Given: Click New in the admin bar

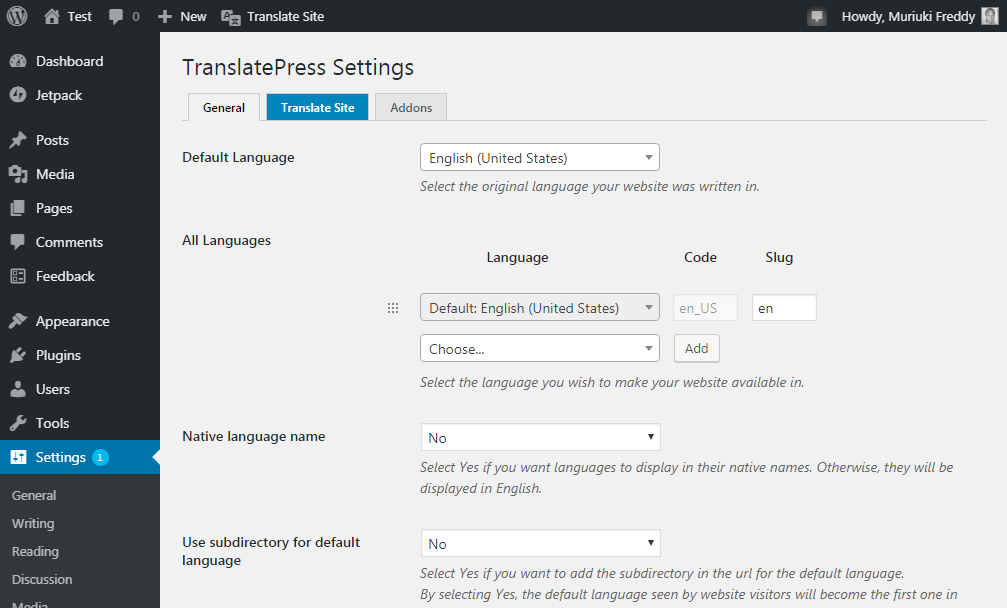Looking at the screenshot, I should (193, 17).
